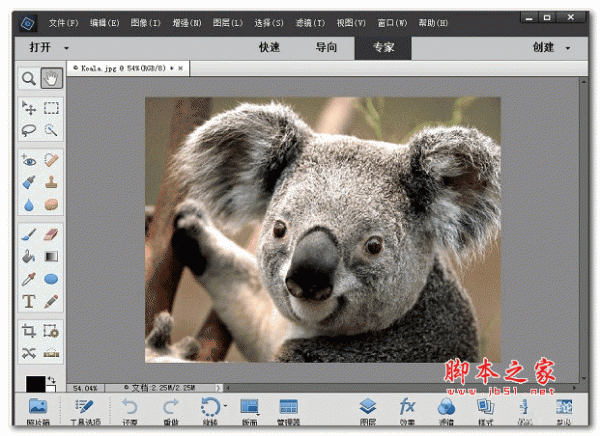Viewport: 600px width, 436px height.
Task: Choose the Red Eye Removal tool
Action: coord(29,160)
